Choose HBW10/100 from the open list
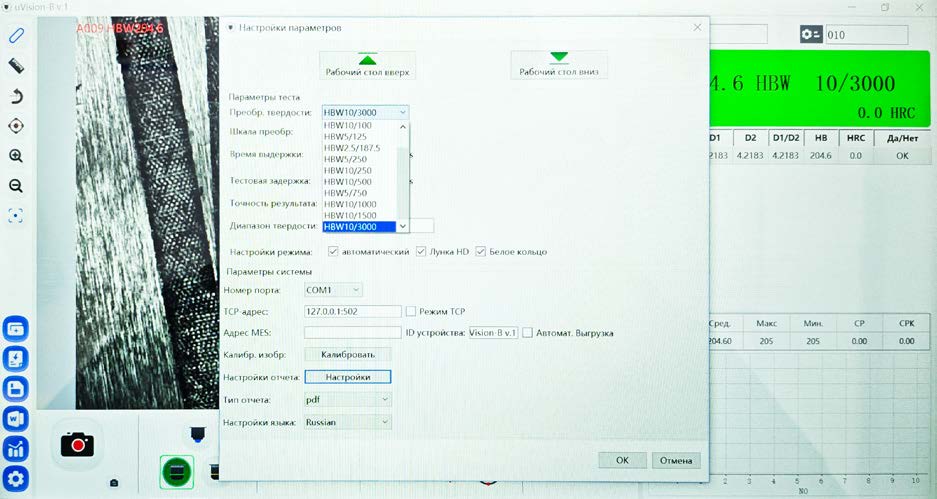The image size is (937, 499). [x=359, y=125]
